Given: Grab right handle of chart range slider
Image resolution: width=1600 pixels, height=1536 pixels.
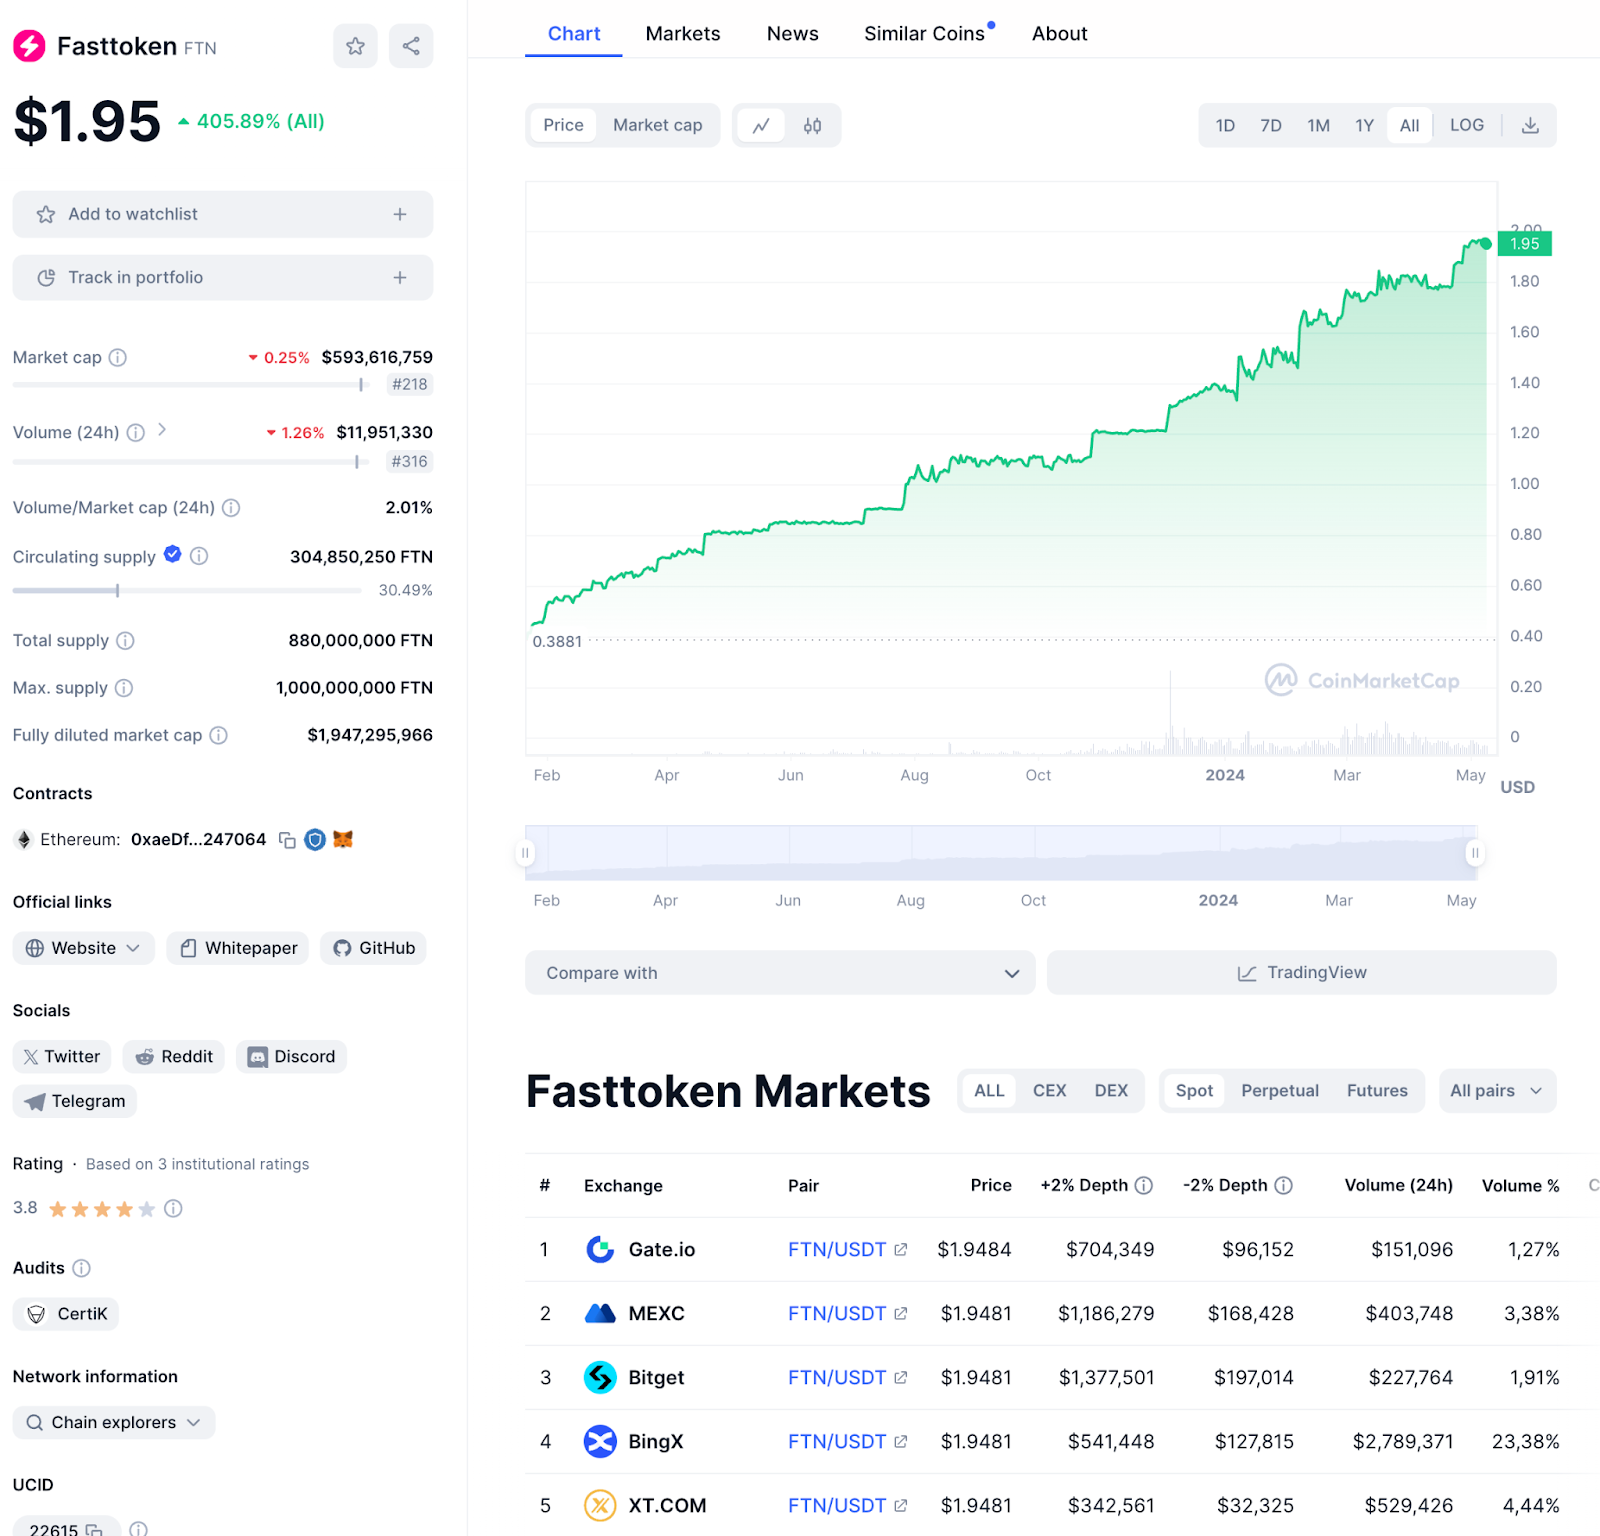Looking at the screenshot, I should pos(1474,853).
